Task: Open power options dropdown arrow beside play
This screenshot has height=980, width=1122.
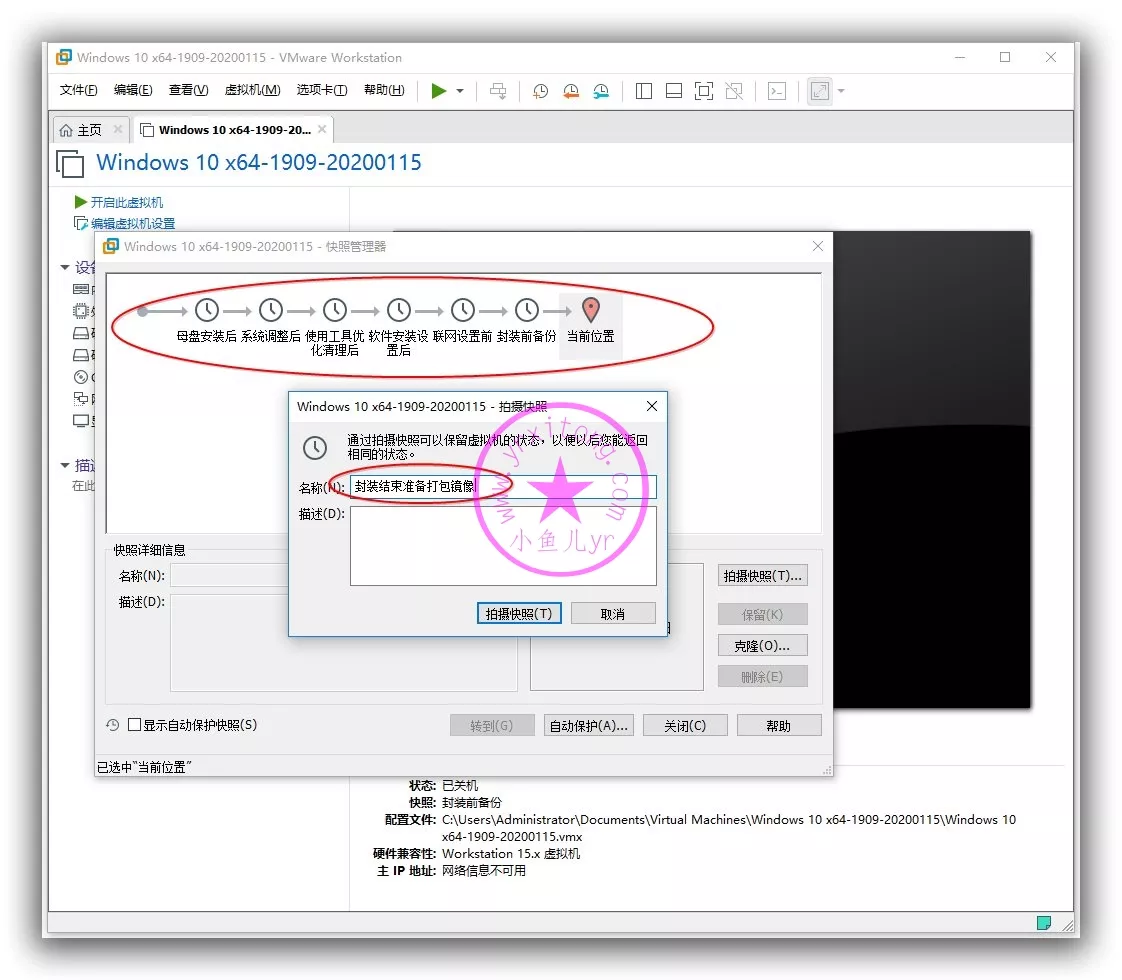Action: pos(460,91)
